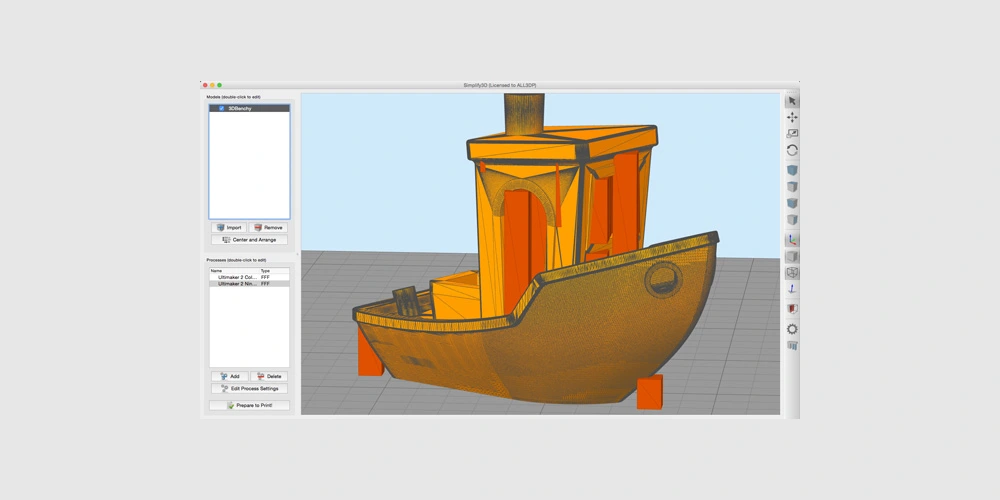Select the Ultimaker 2 Col... process row
The image size is (1000, 500).
(x=249, y=277)
